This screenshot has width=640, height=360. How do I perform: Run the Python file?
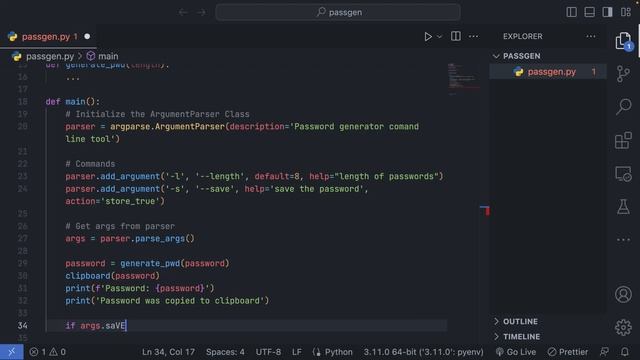coord(427,37)
